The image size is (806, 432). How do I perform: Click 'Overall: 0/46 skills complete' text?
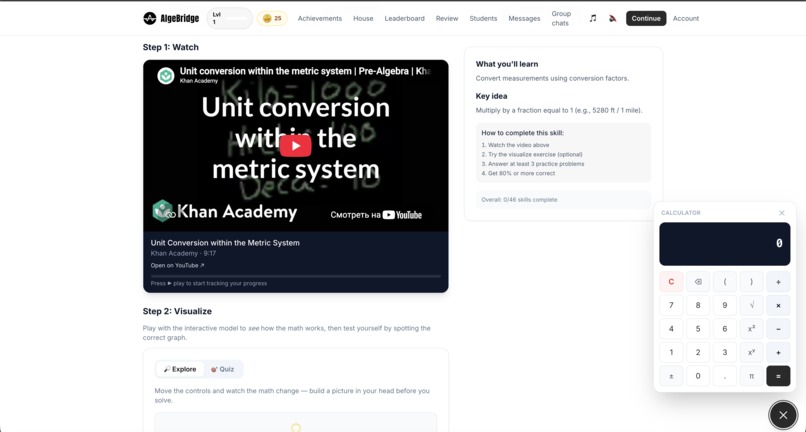[519, 200]
